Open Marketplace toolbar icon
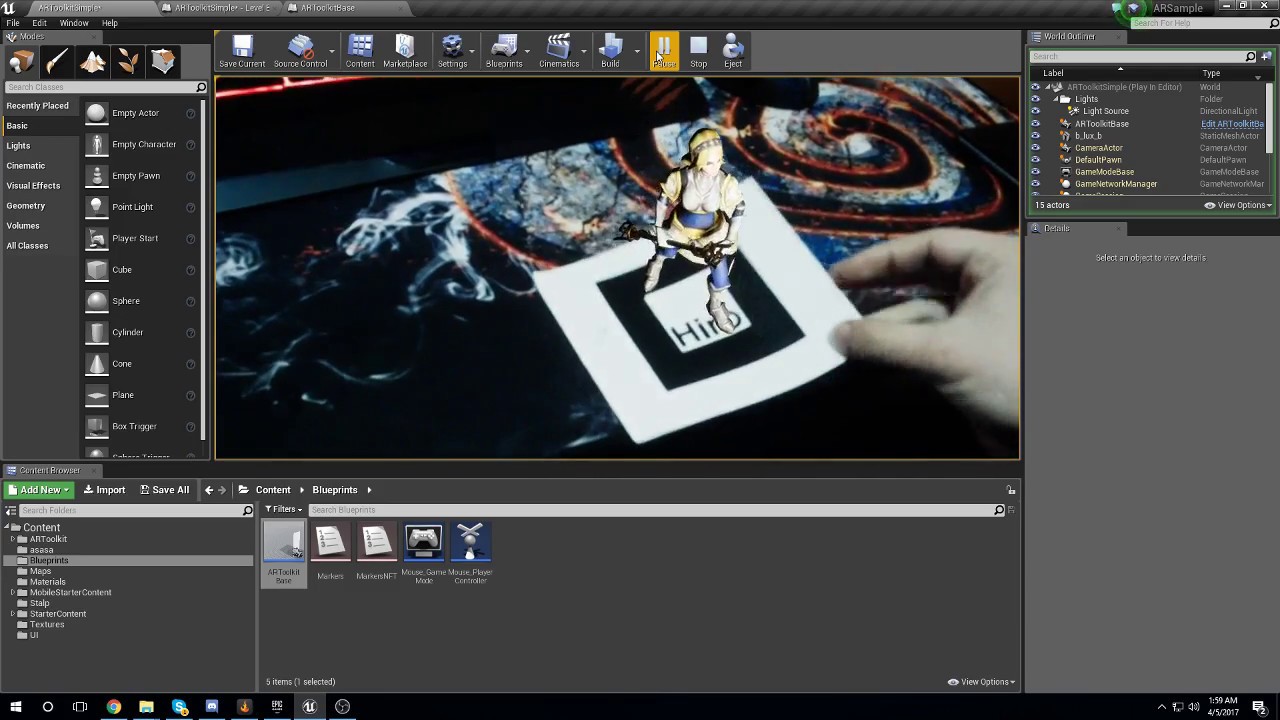1280x720 pixels. pos(405,51)
